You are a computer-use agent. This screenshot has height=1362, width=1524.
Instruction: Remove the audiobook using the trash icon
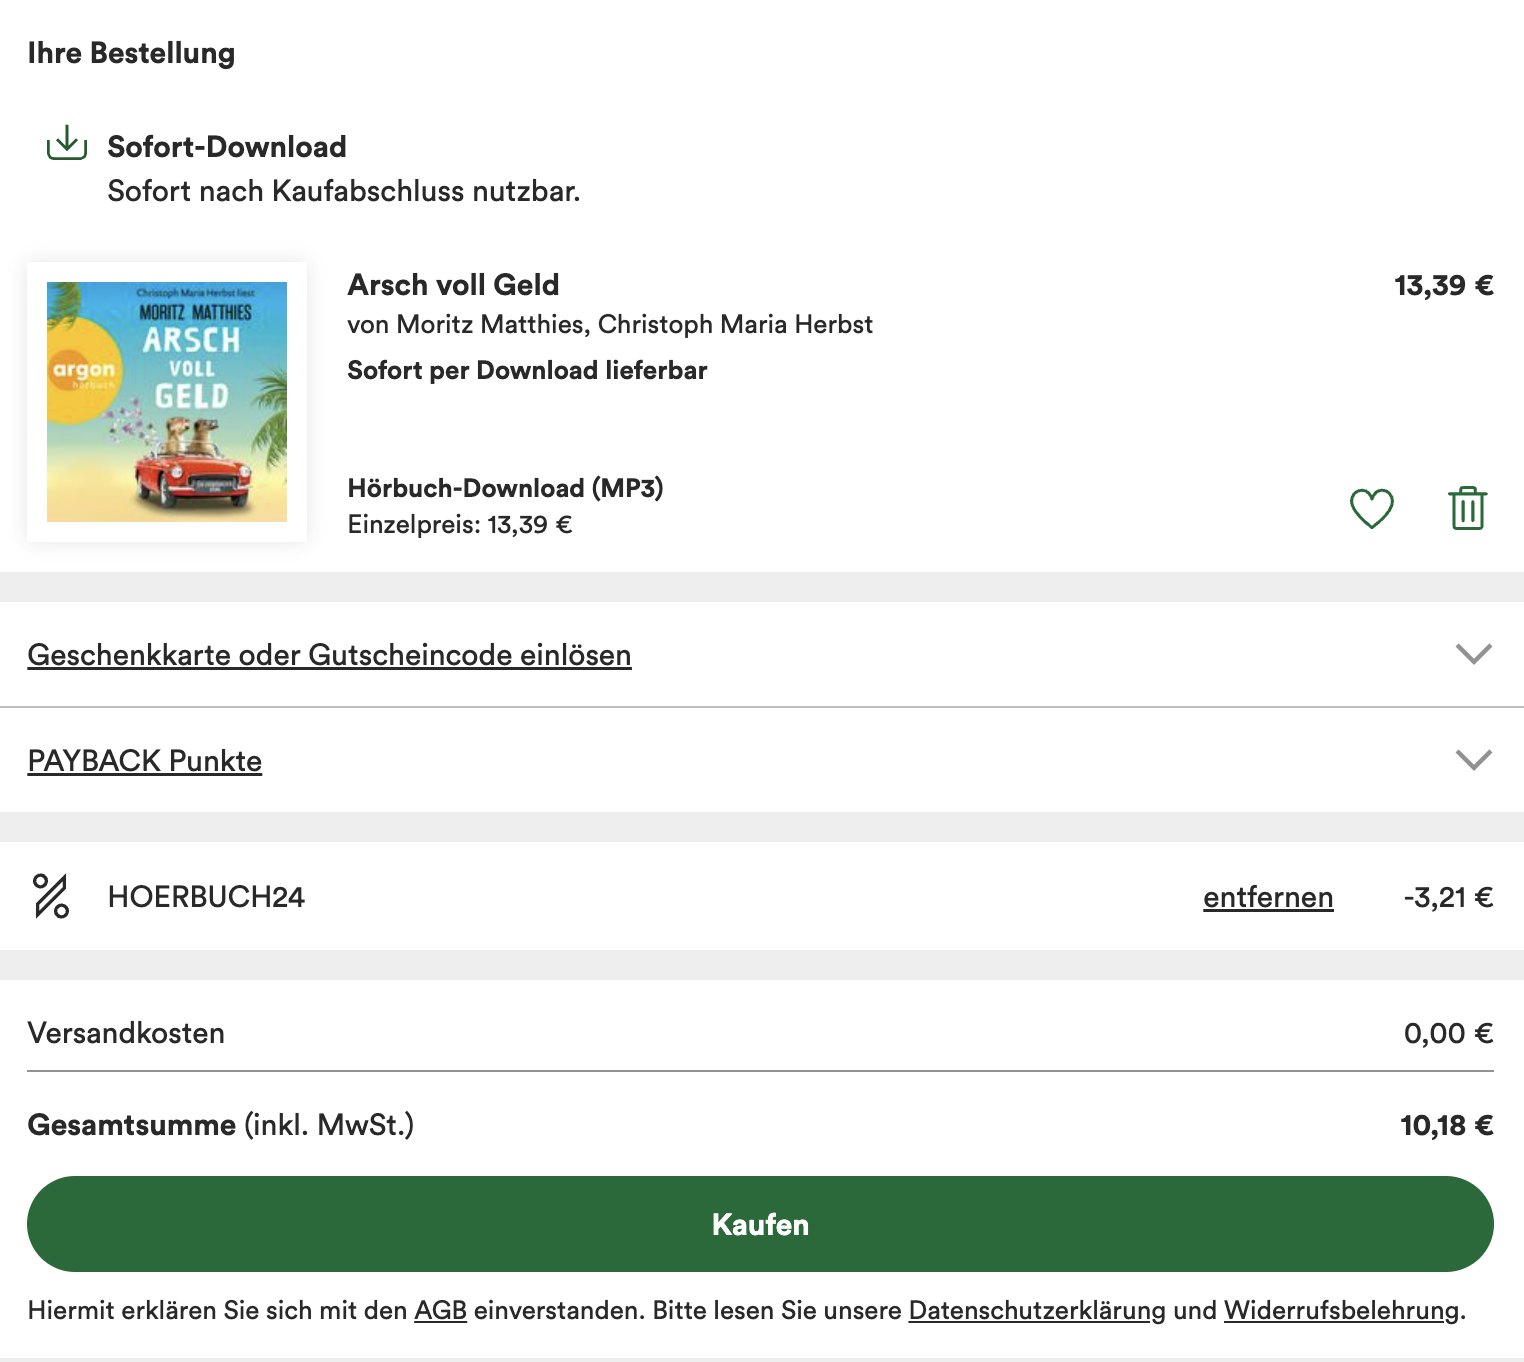[1467, 508]
